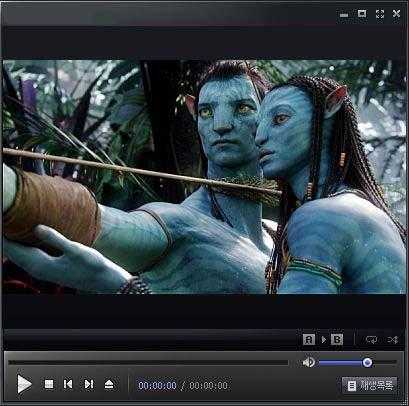Set A-B repeat end point B

(337, 340)
